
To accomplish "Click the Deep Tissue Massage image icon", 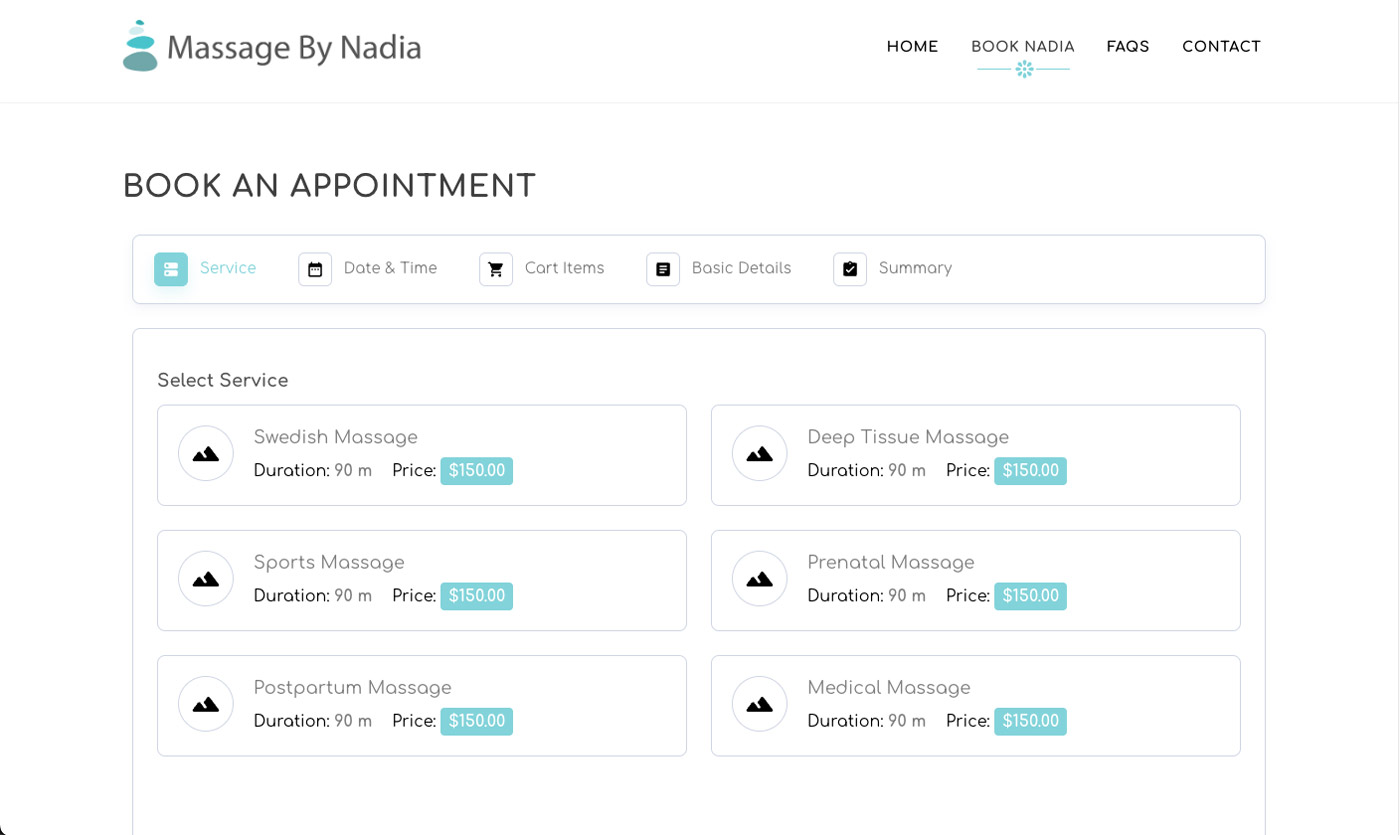I will (x=758, y=453).
